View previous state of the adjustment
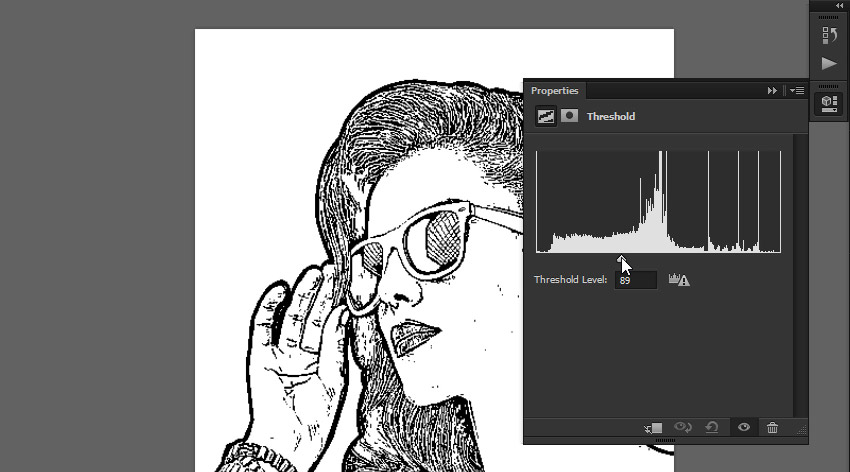 pyautogui.click(x=682, y=428)
